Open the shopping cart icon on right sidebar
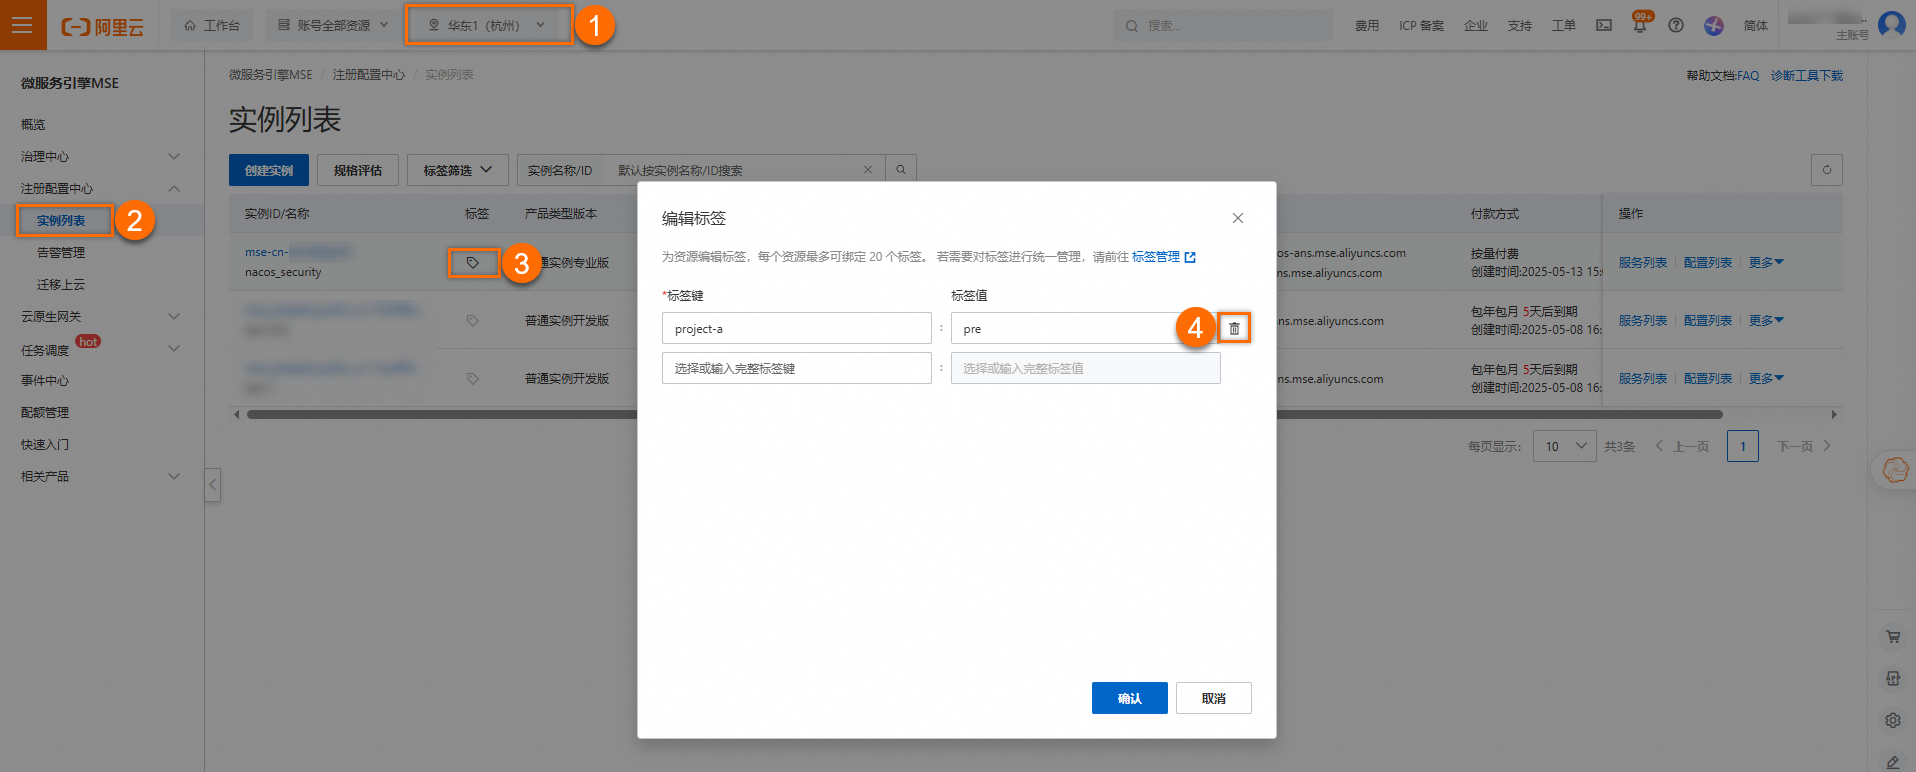 (1892, 636)
